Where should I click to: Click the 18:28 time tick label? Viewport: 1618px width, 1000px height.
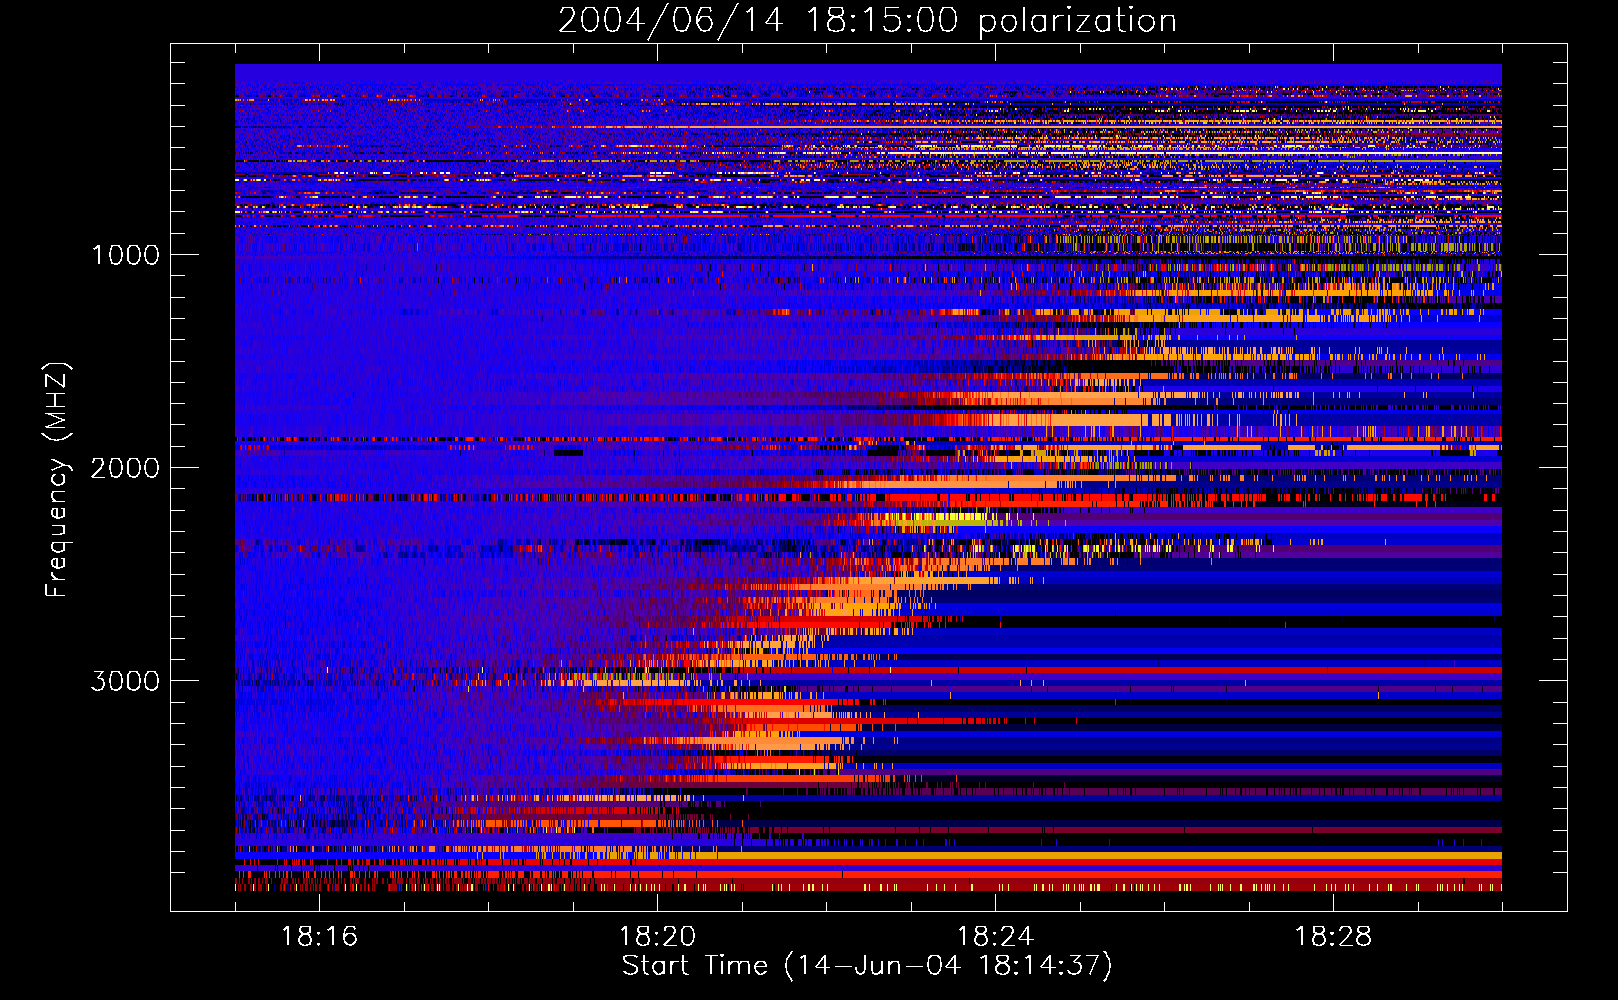[1333, 937]
